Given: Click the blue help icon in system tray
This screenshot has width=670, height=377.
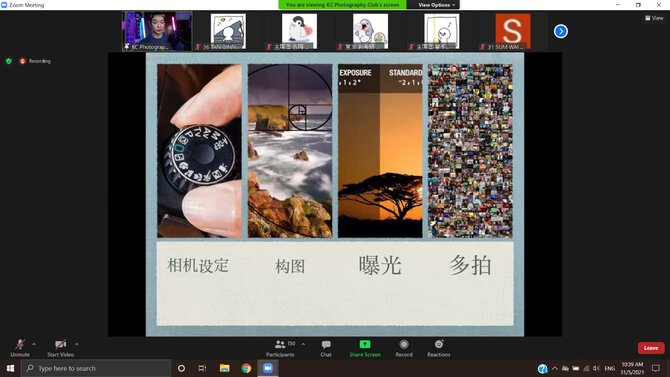Looking at the screenshot, I should 543,368.
